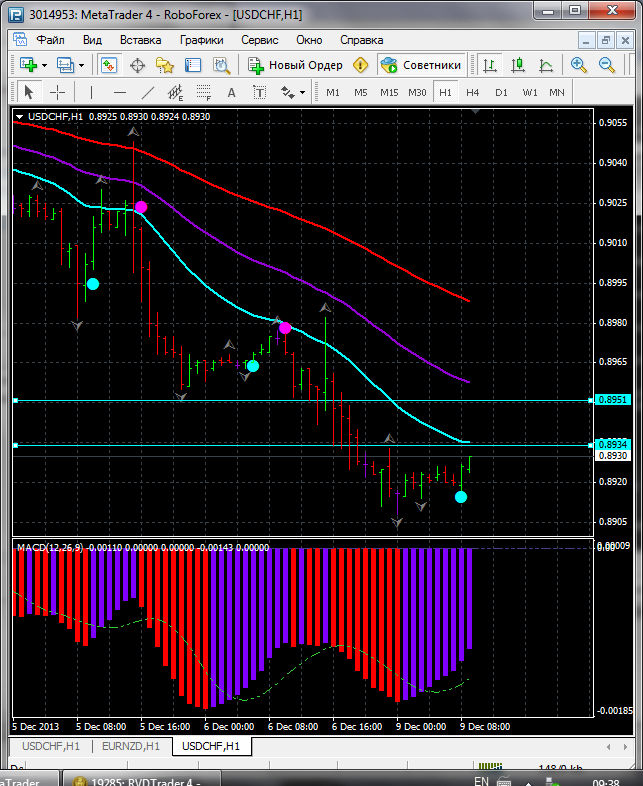Open the Окно menu
Screen dimensions: 643x786
click(x=309, y=40)
